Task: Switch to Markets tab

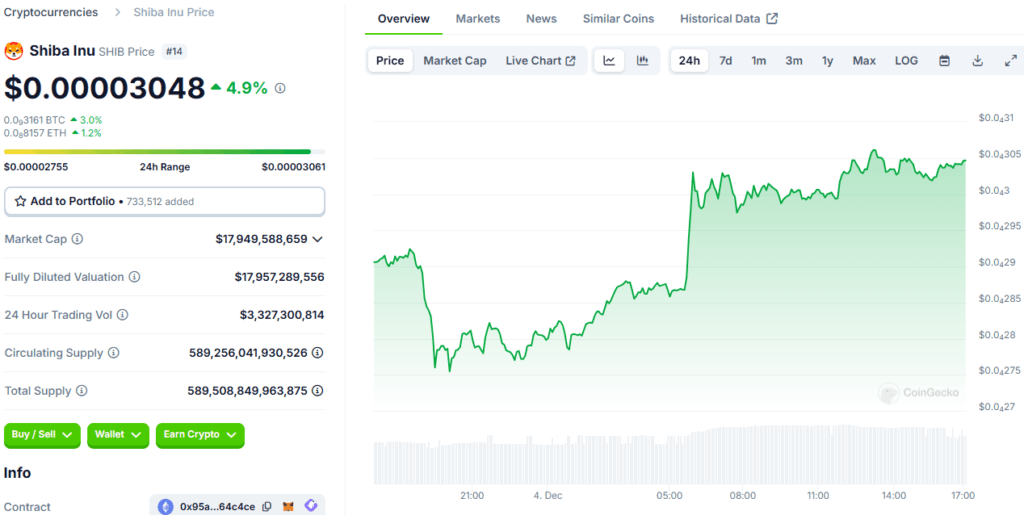Action: tap(478, 18)
